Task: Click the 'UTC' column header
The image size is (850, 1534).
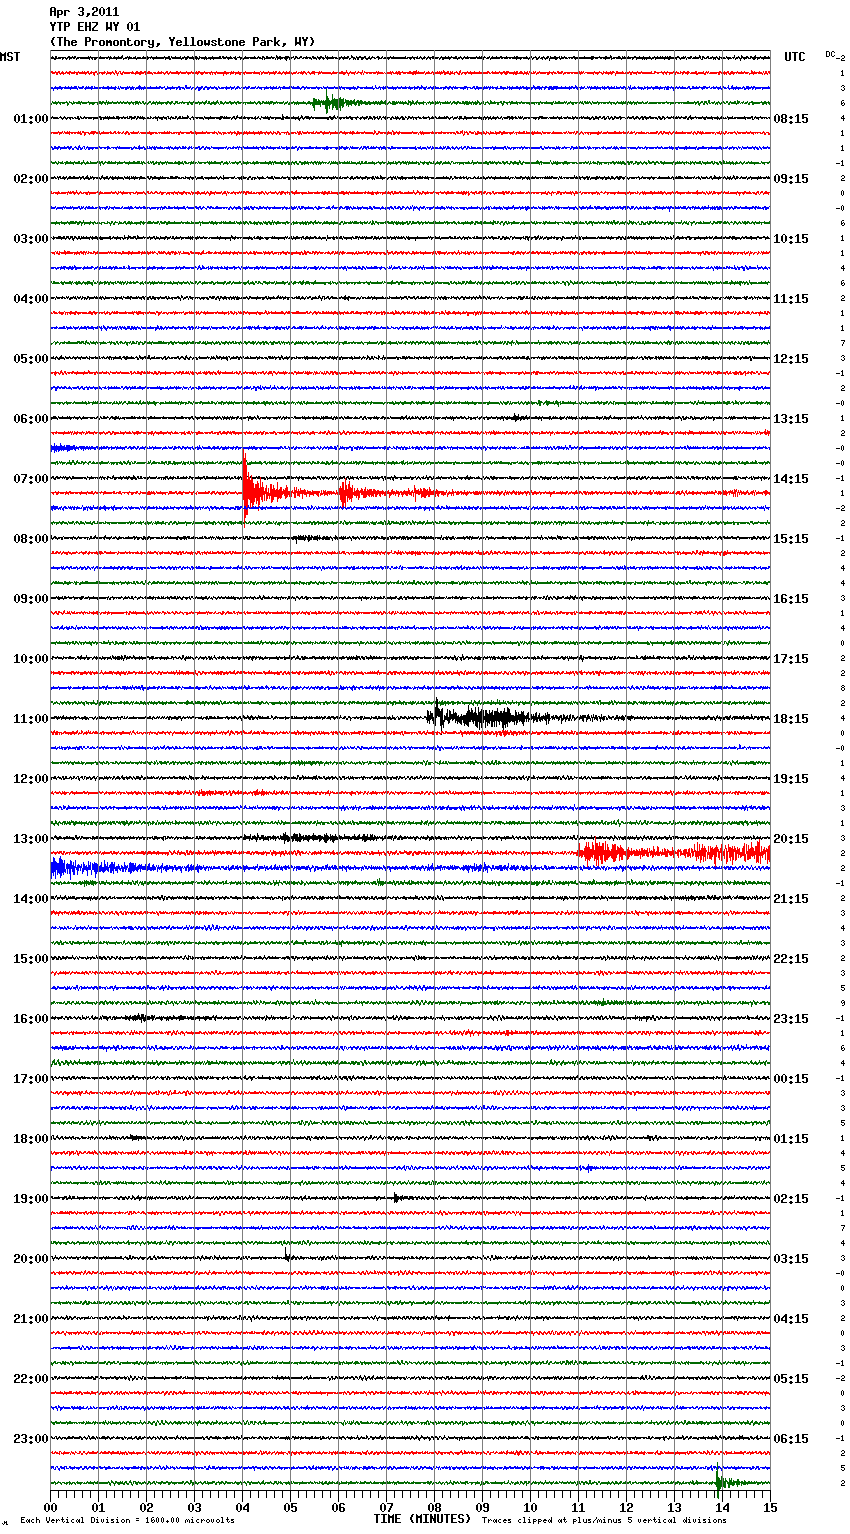Action: (794, 57)
